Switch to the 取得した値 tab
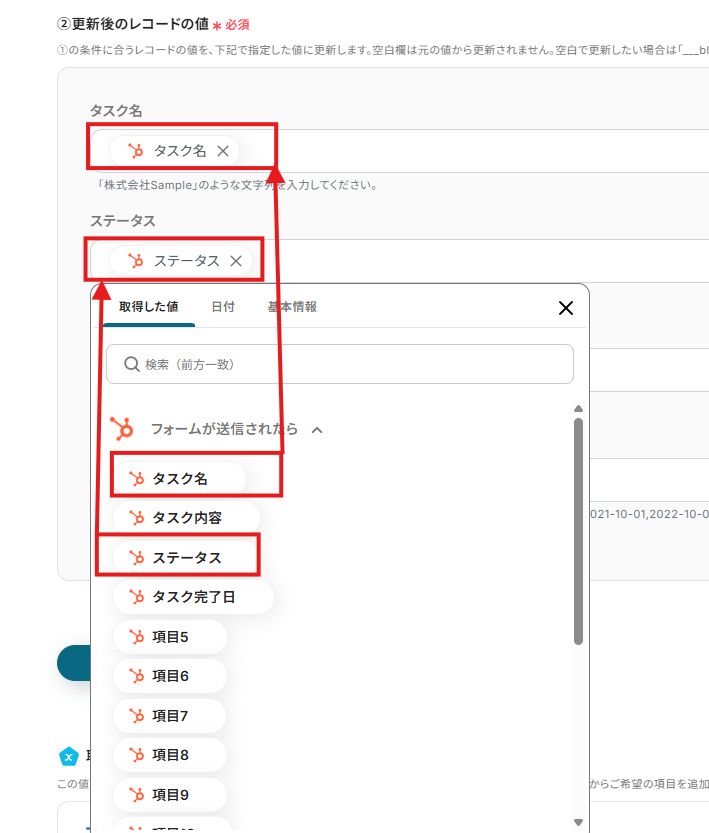This screenshot has width=709, height=833. [x=149, y=307]
